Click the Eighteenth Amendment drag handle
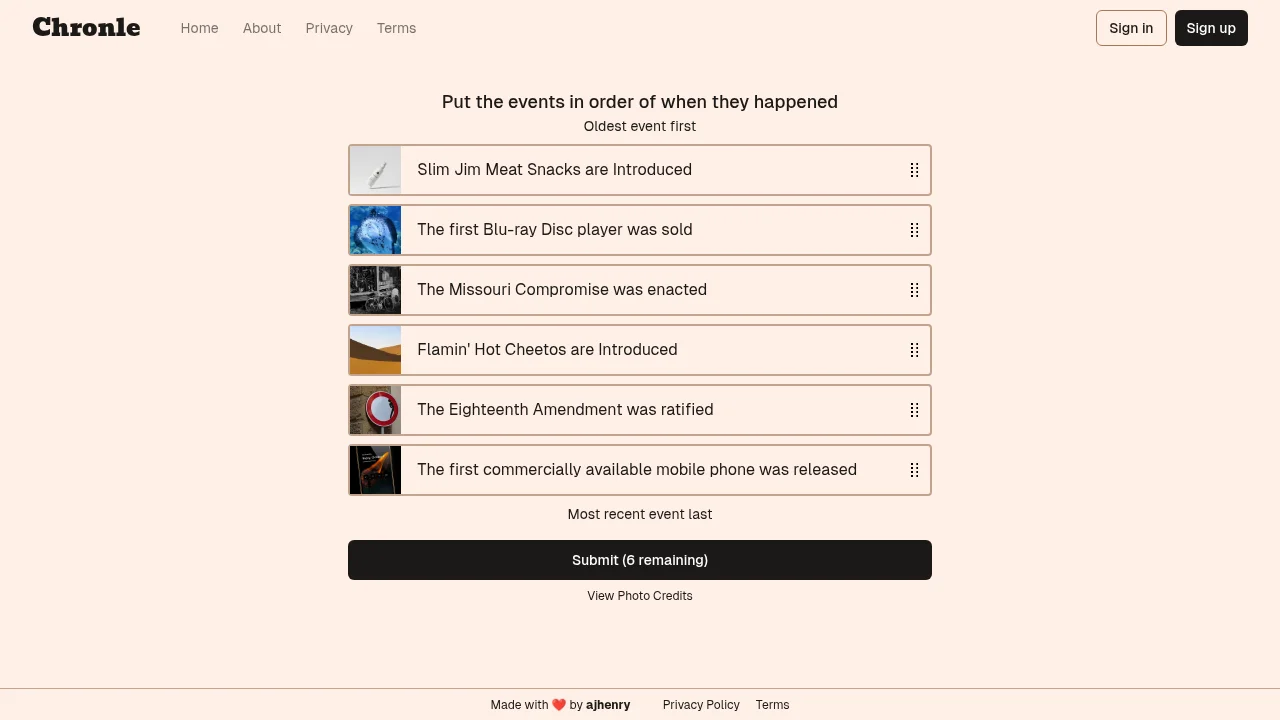Screen dimensions: 1280x720 point(914,410)
